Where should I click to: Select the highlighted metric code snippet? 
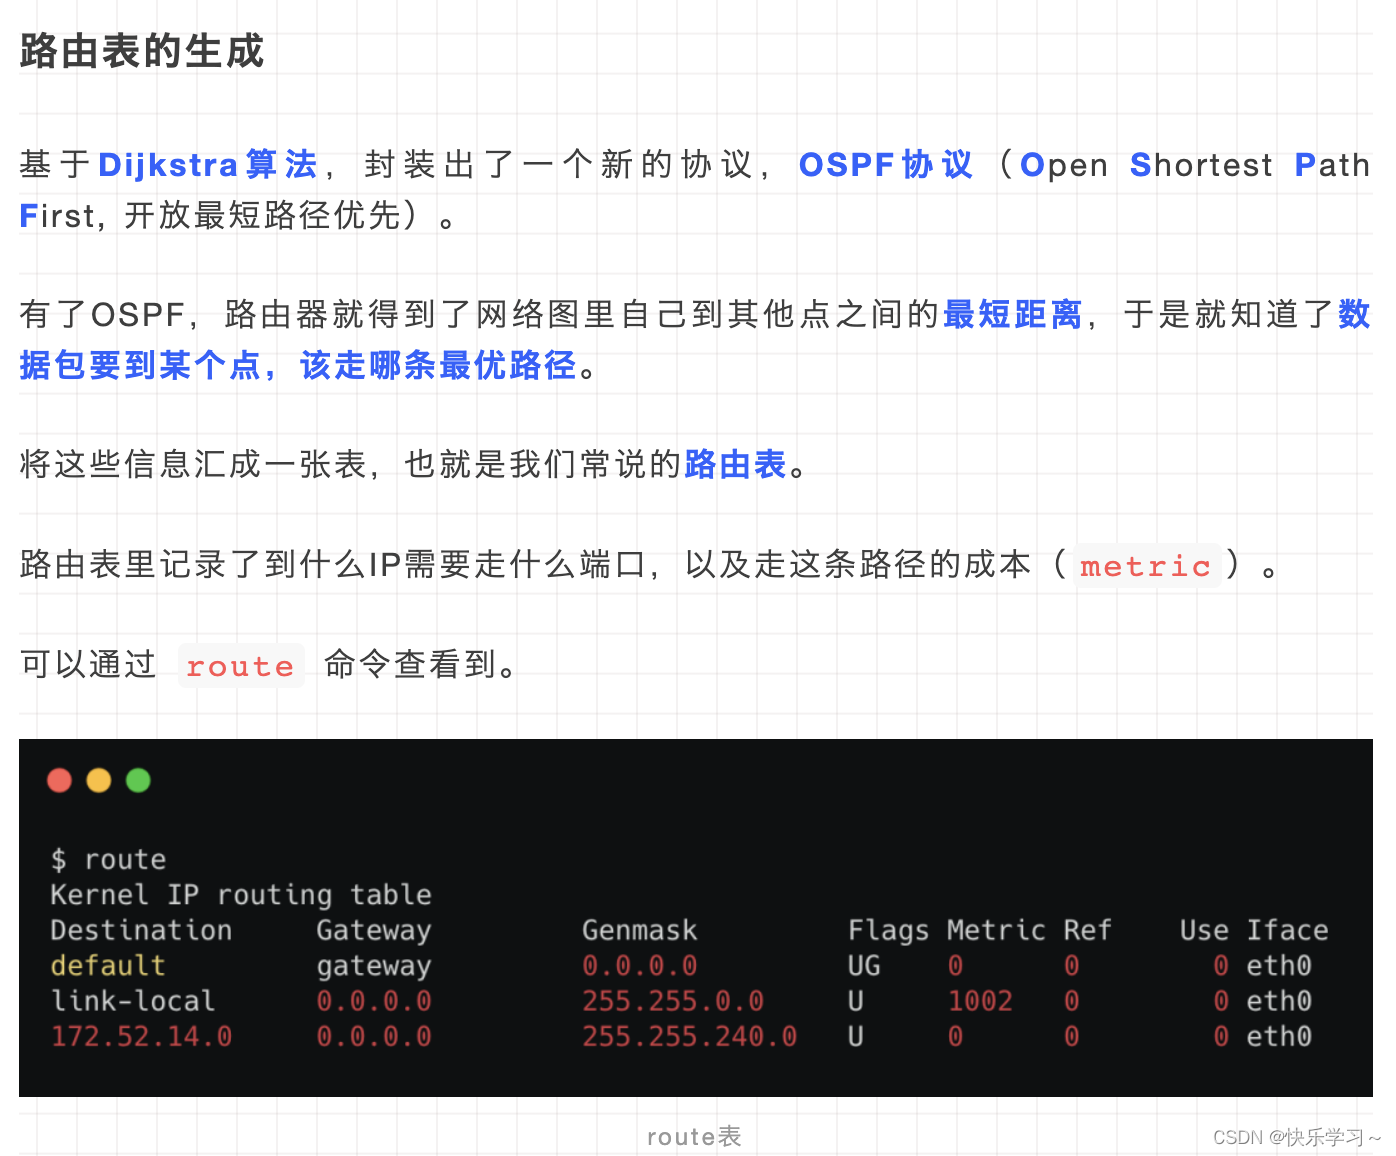[x=1146, y=566]
